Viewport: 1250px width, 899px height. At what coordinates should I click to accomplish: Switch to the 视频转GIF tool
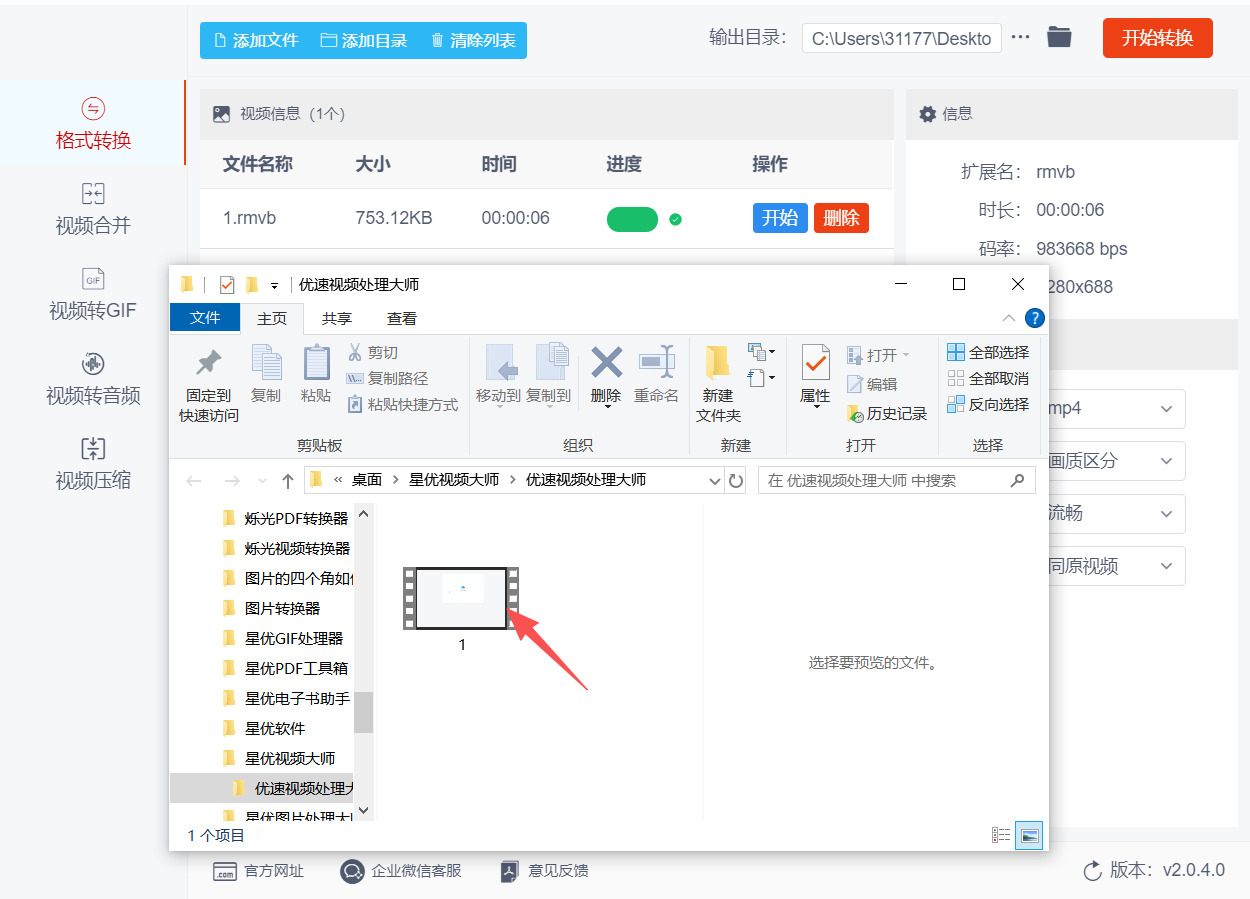(x=92, y=296)
